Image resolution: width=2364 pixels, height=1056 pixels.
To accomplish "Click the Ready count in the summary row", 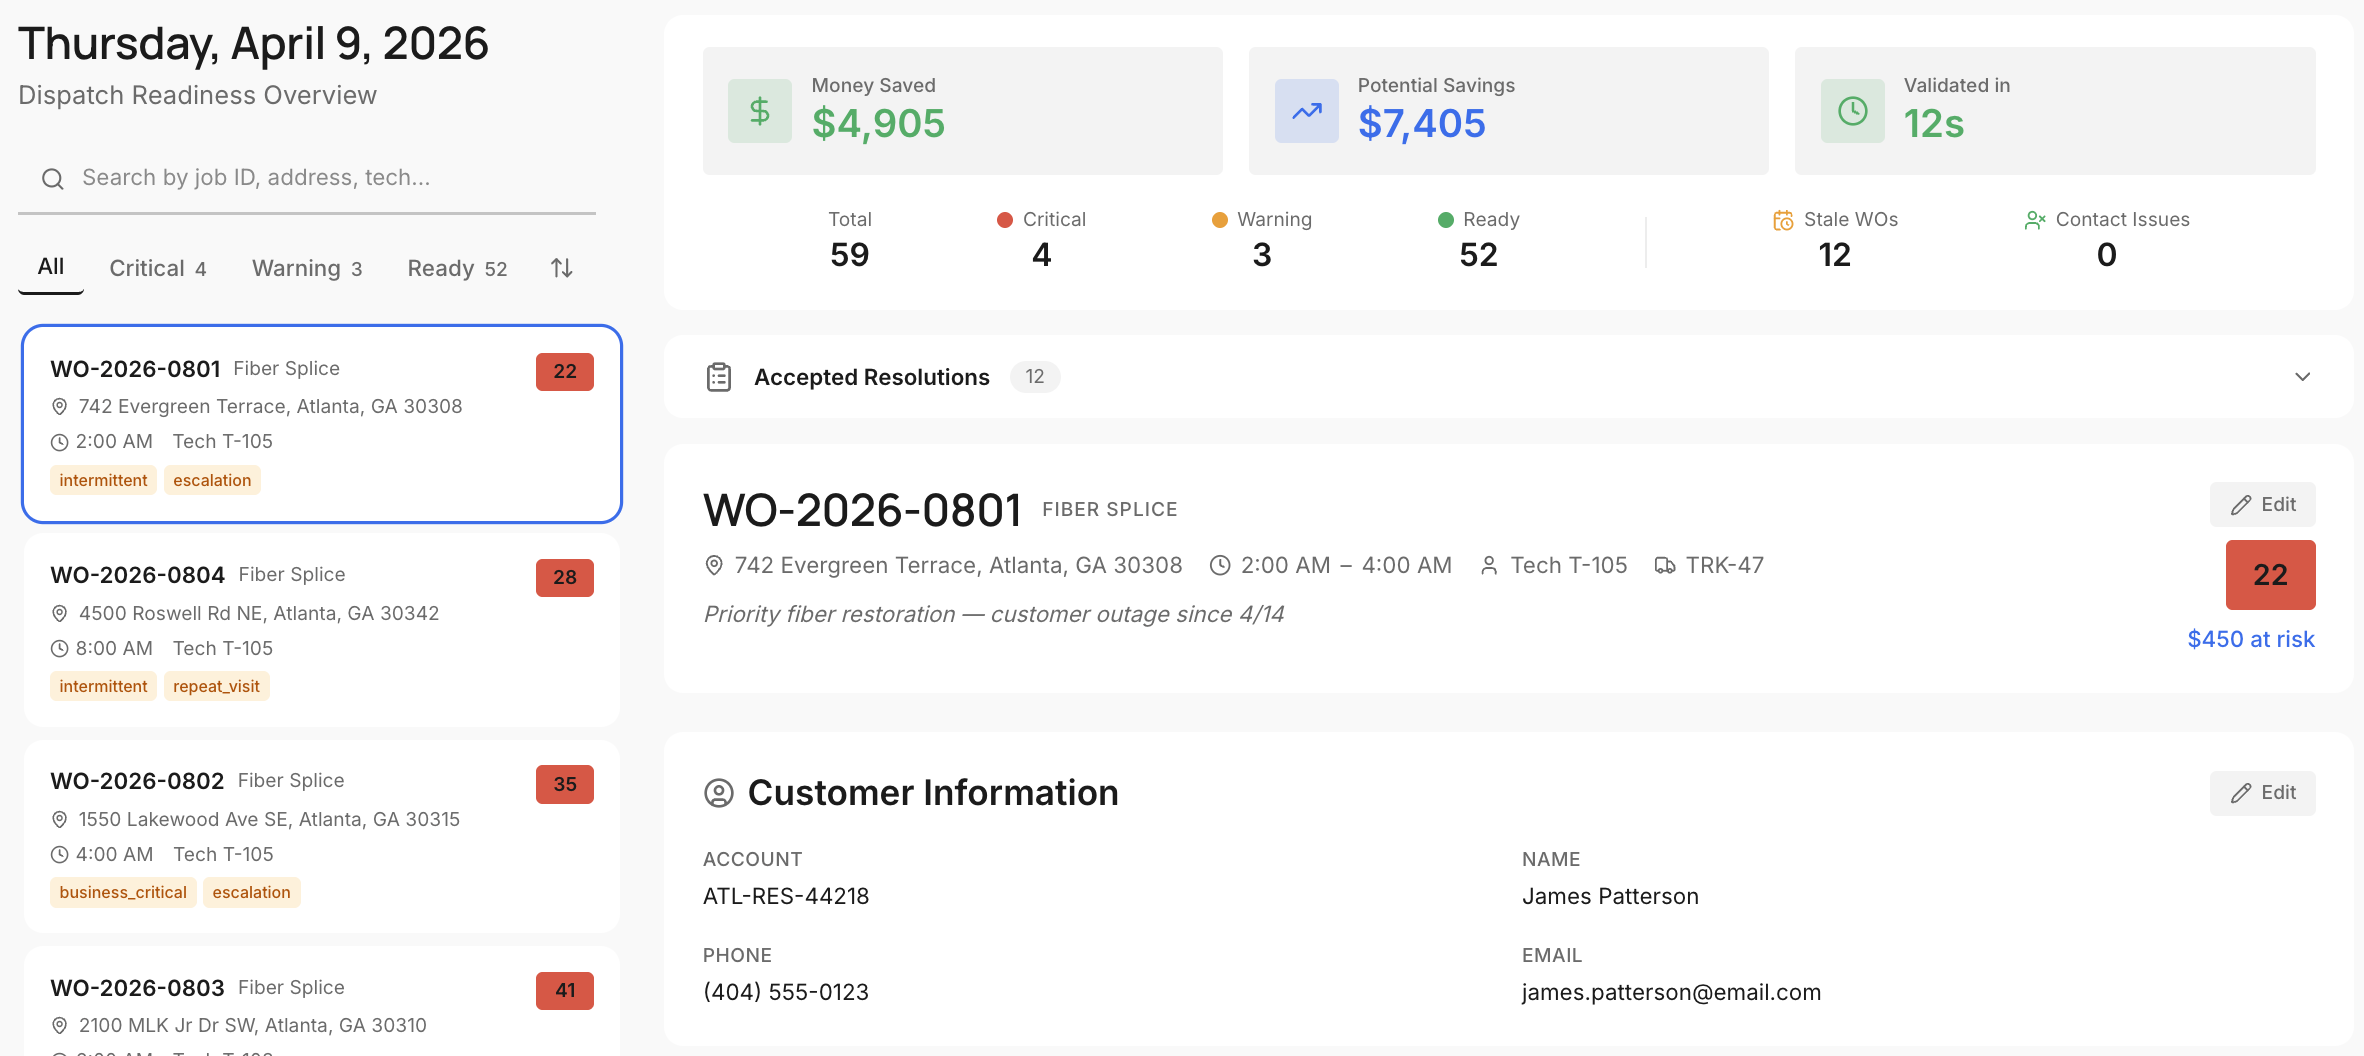I will (1479, 255).
